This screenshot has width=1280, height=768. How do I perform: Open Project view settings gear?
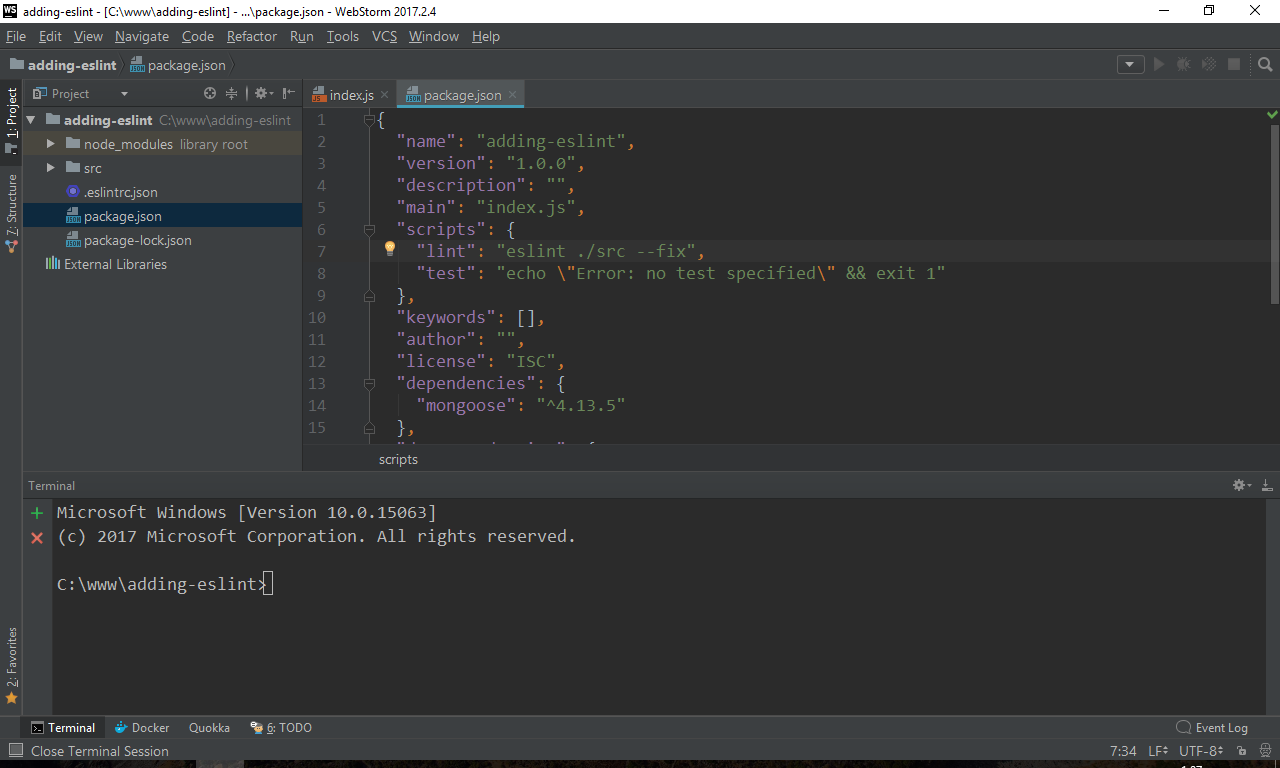tap(260, 93)
